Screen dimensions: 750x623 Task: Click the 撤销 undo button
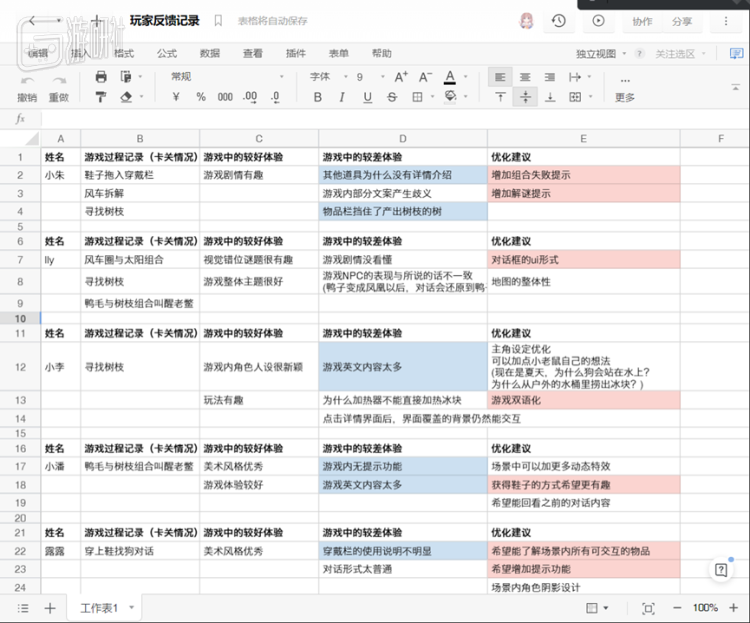click(27, 89)
